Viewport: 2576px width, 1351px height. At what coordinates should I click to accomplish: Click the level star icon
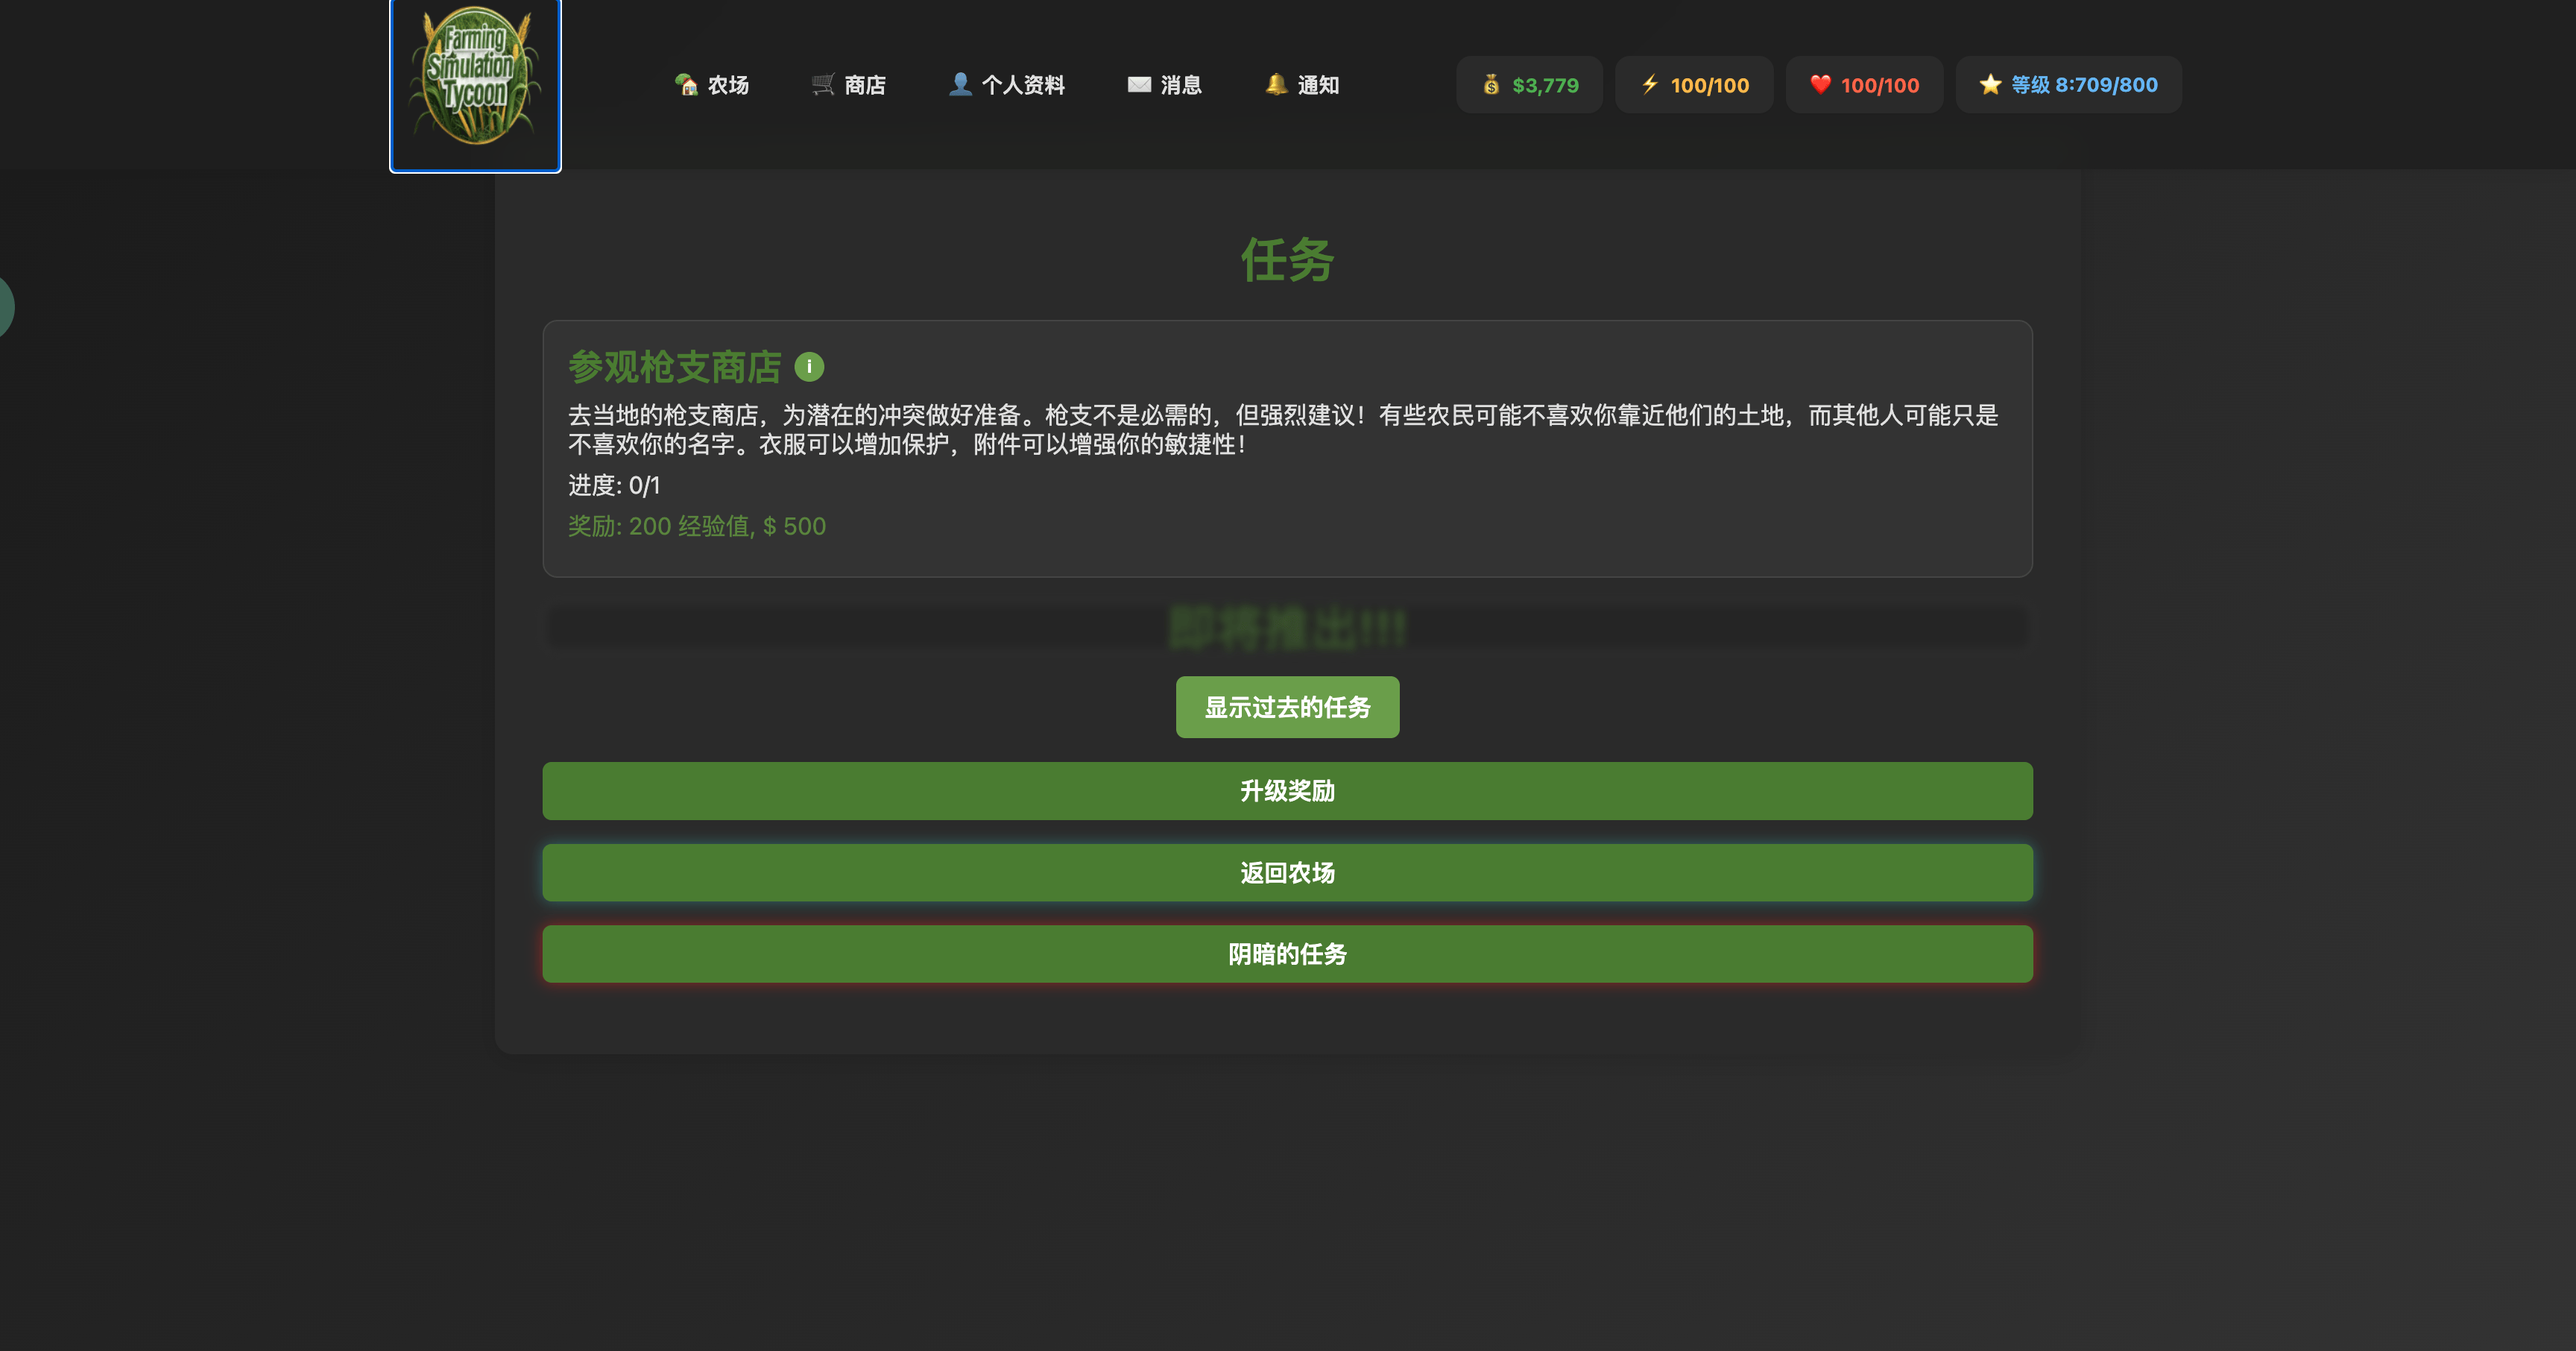pyautogui.click(x=1990, y=85)
